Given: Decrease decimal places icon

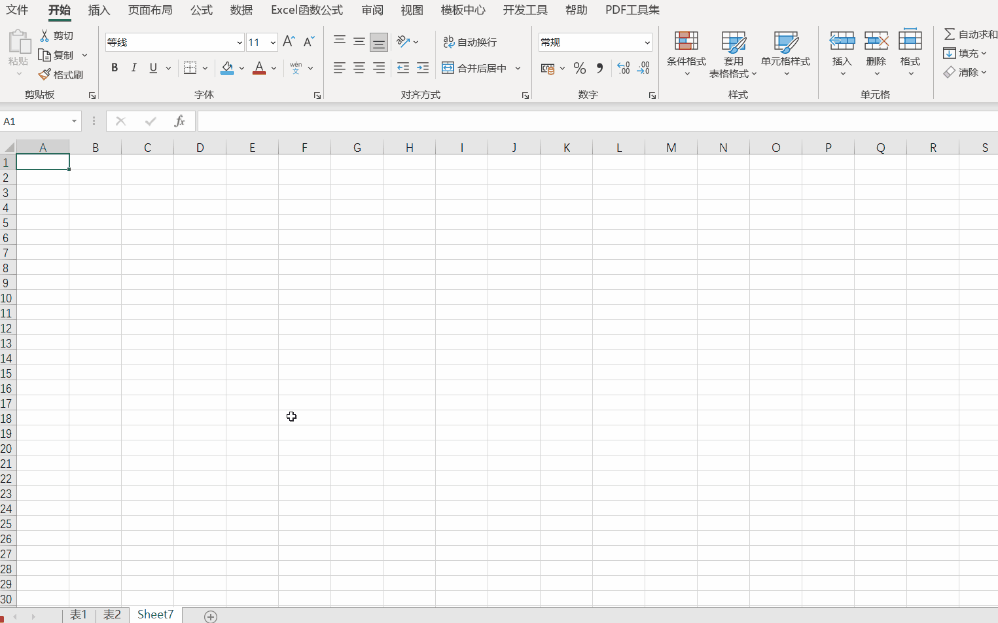Looking at the screenshot, I should (643, 68).
